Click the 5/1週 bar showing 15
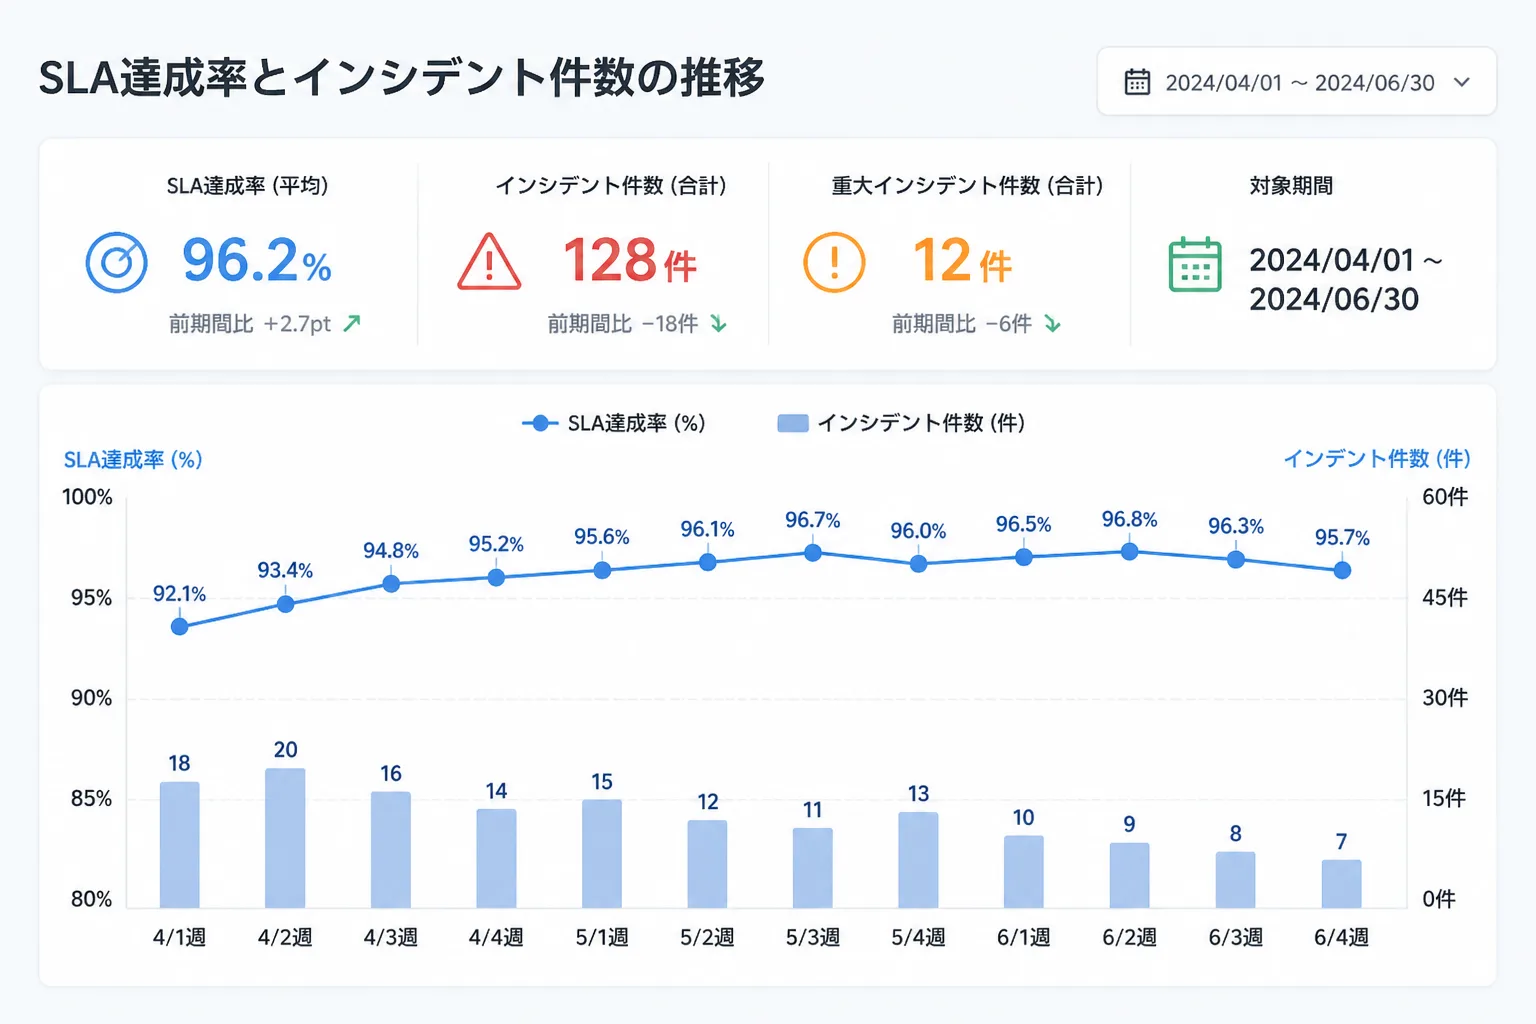Image resolution: width=1536 pixels, height=1024 pixels. (x=602, y=854)
